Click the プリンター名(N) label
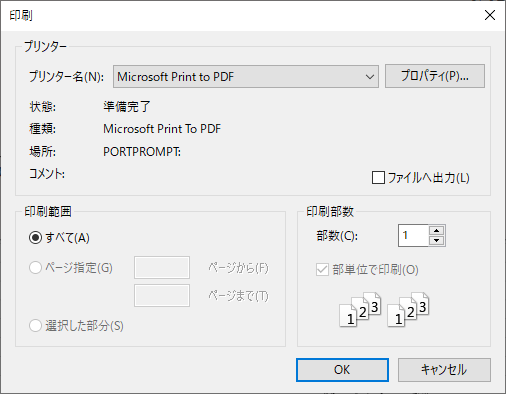 [x=66, y=77]
